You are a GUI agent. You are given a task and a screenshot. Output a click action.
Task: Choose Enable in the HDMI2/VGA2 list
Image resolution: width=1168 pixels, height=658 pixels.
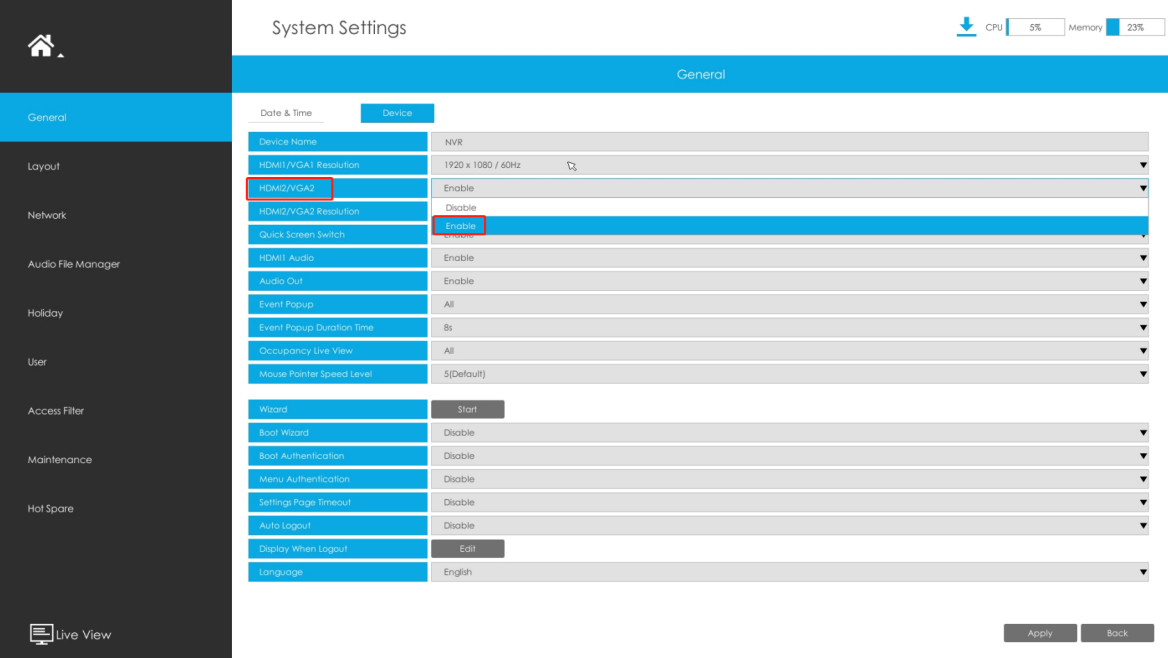coord(790,226)
